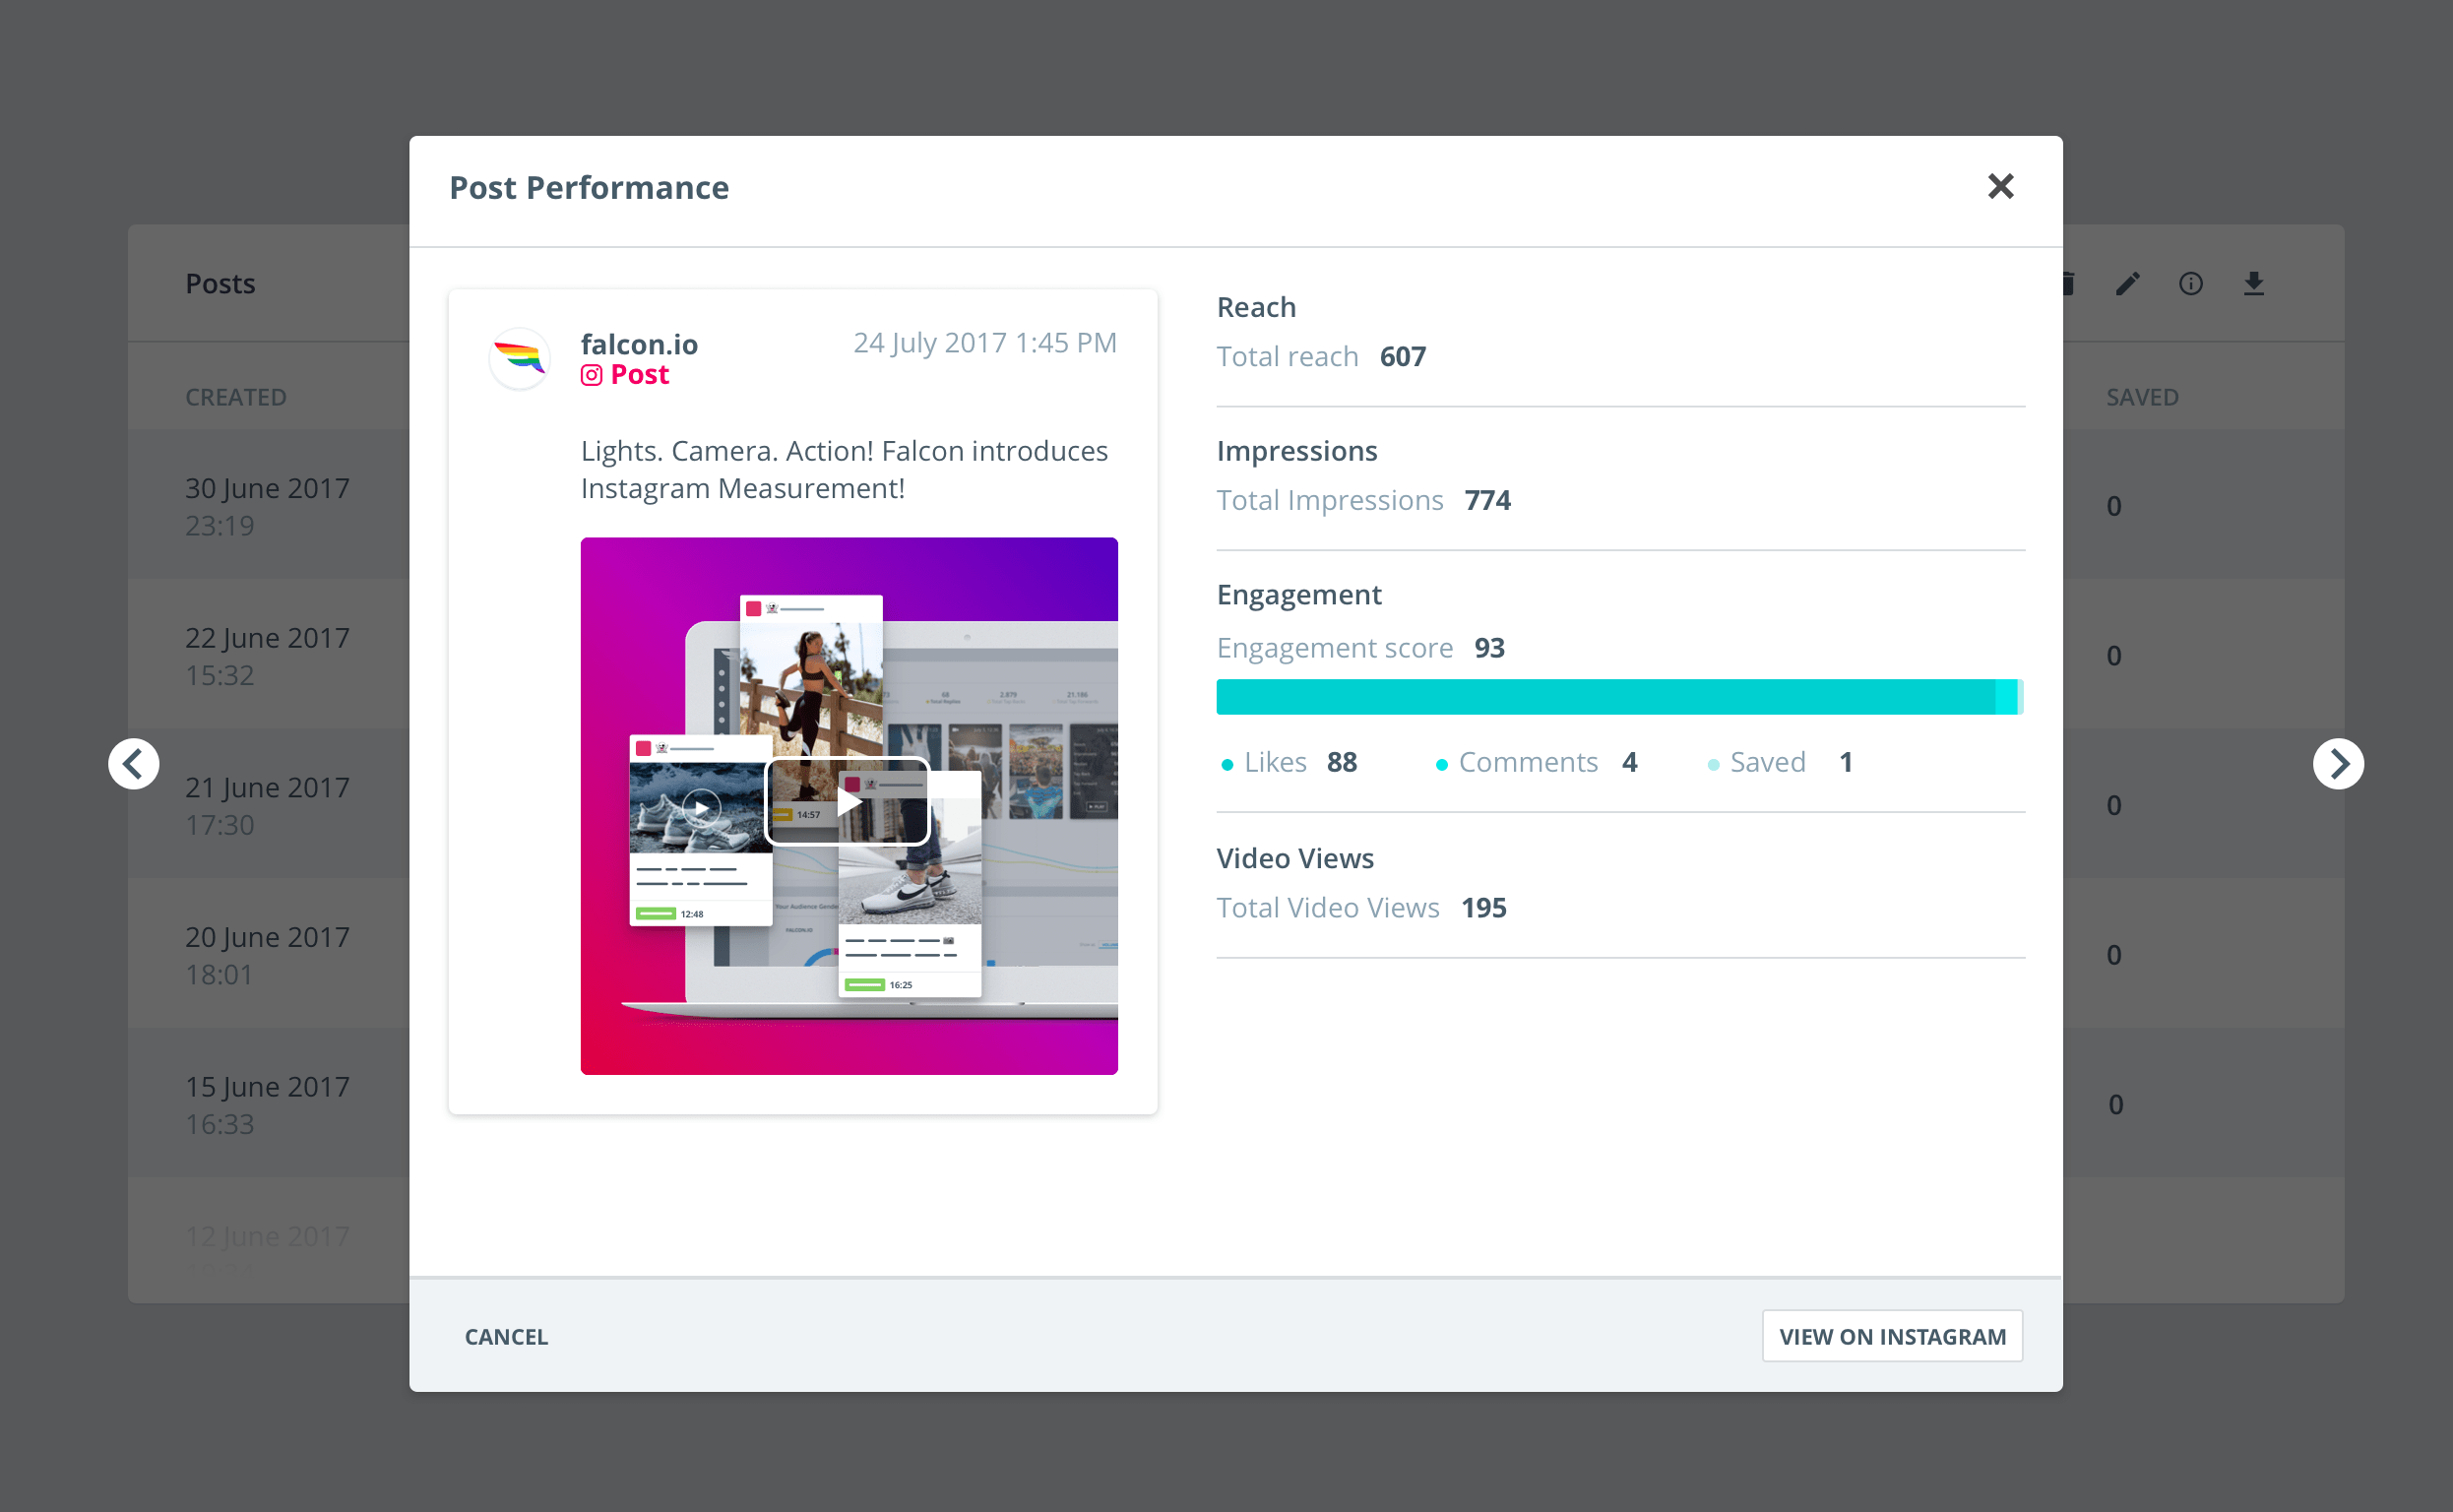Click the edit pencil icon in Posts panel

2127,284
